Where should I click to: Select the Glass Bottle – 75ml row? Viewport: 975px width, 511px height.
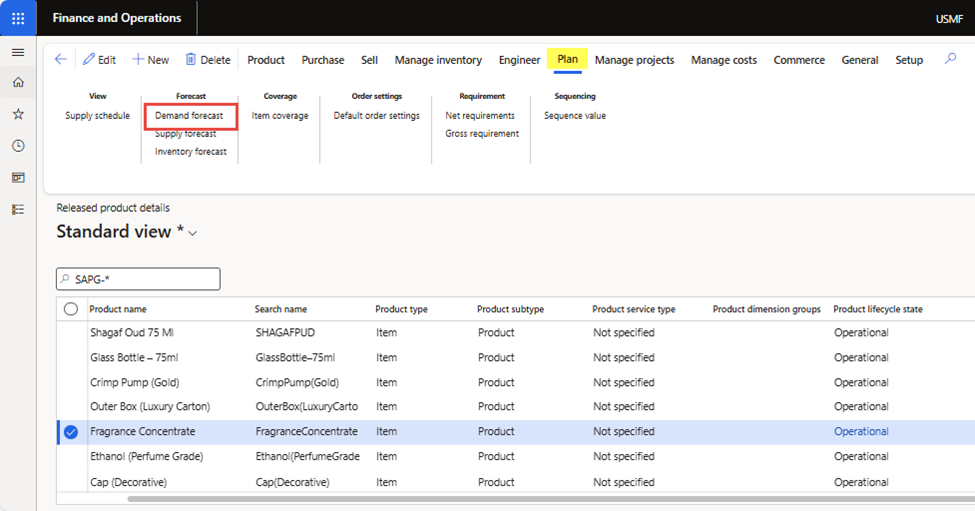516,357
